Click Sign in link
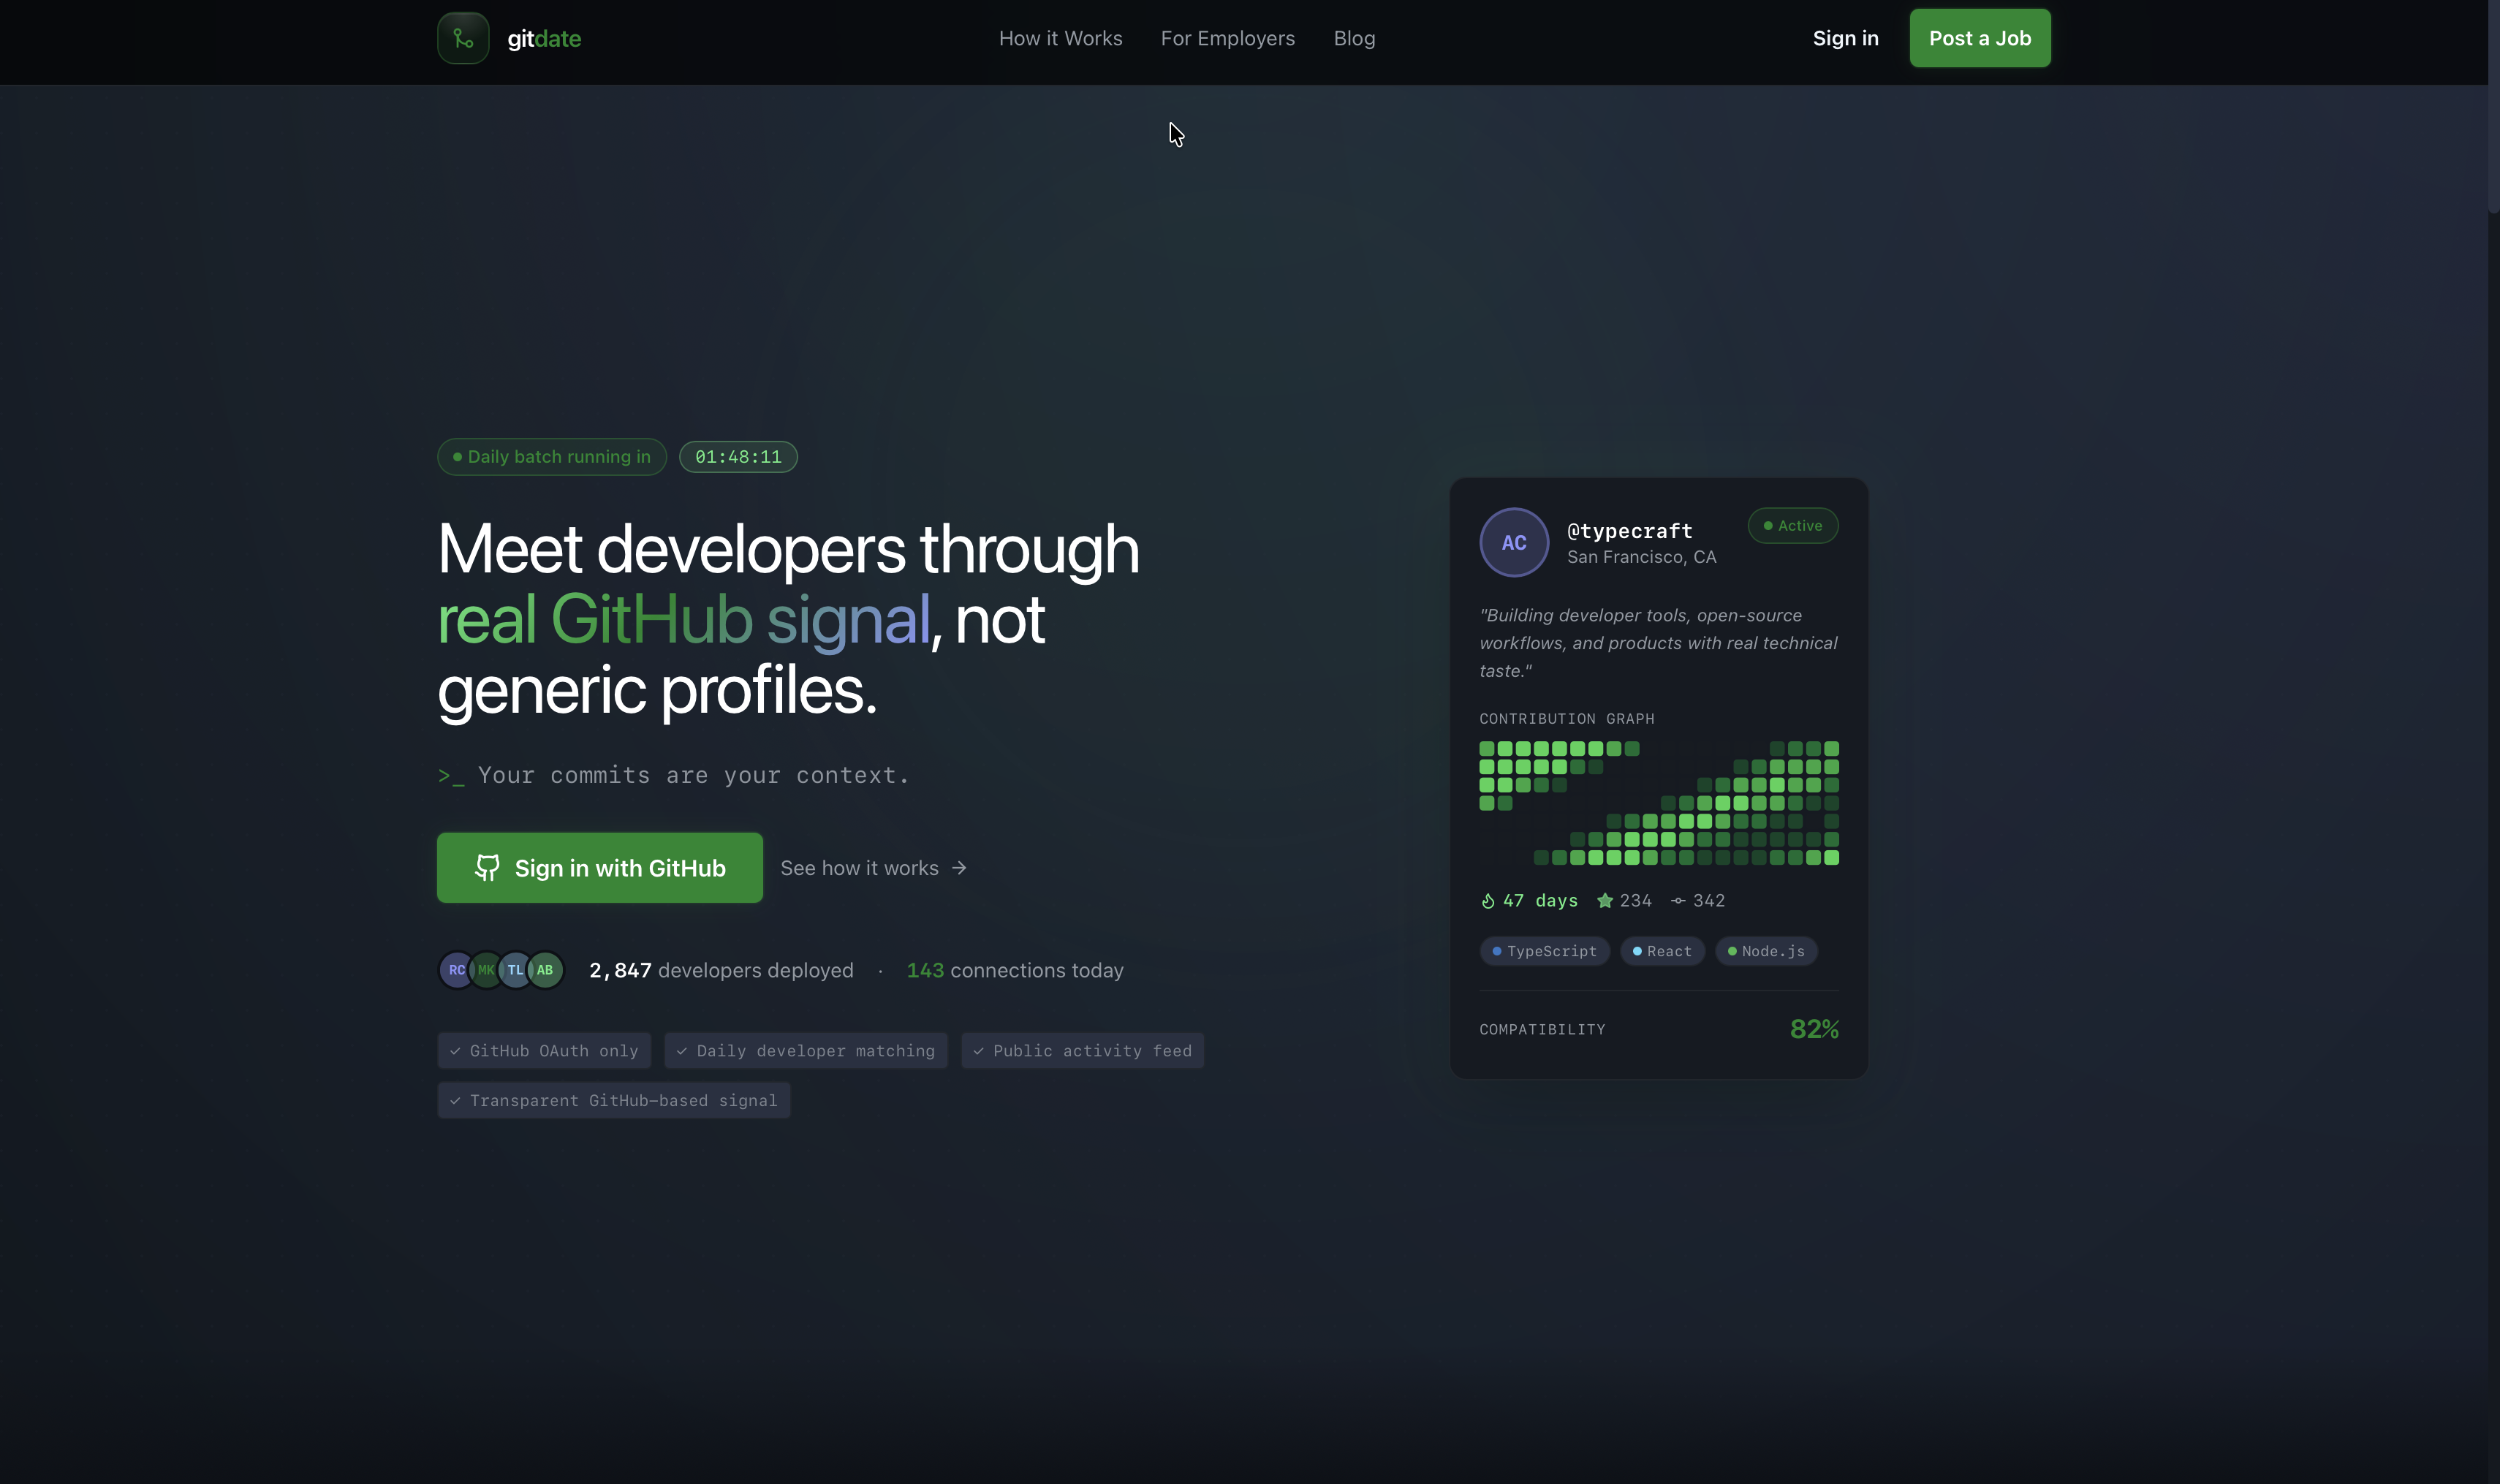2500x1484 pixels. [1845, 38]
